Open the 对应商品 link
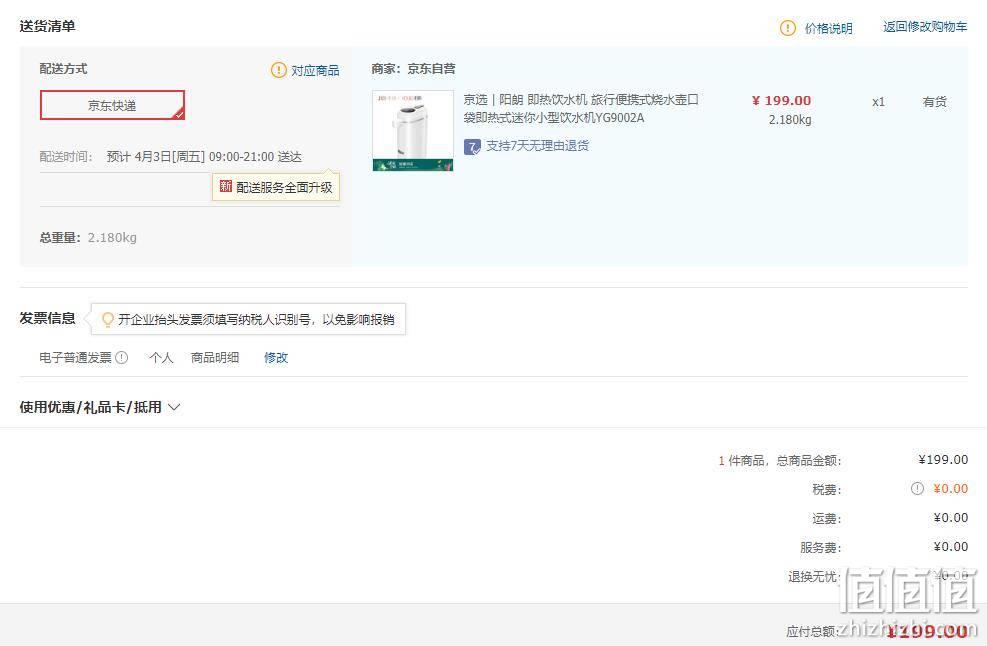The width and height of the screenshot is (987, 646). pyautogui.click(x=315, y=71)
